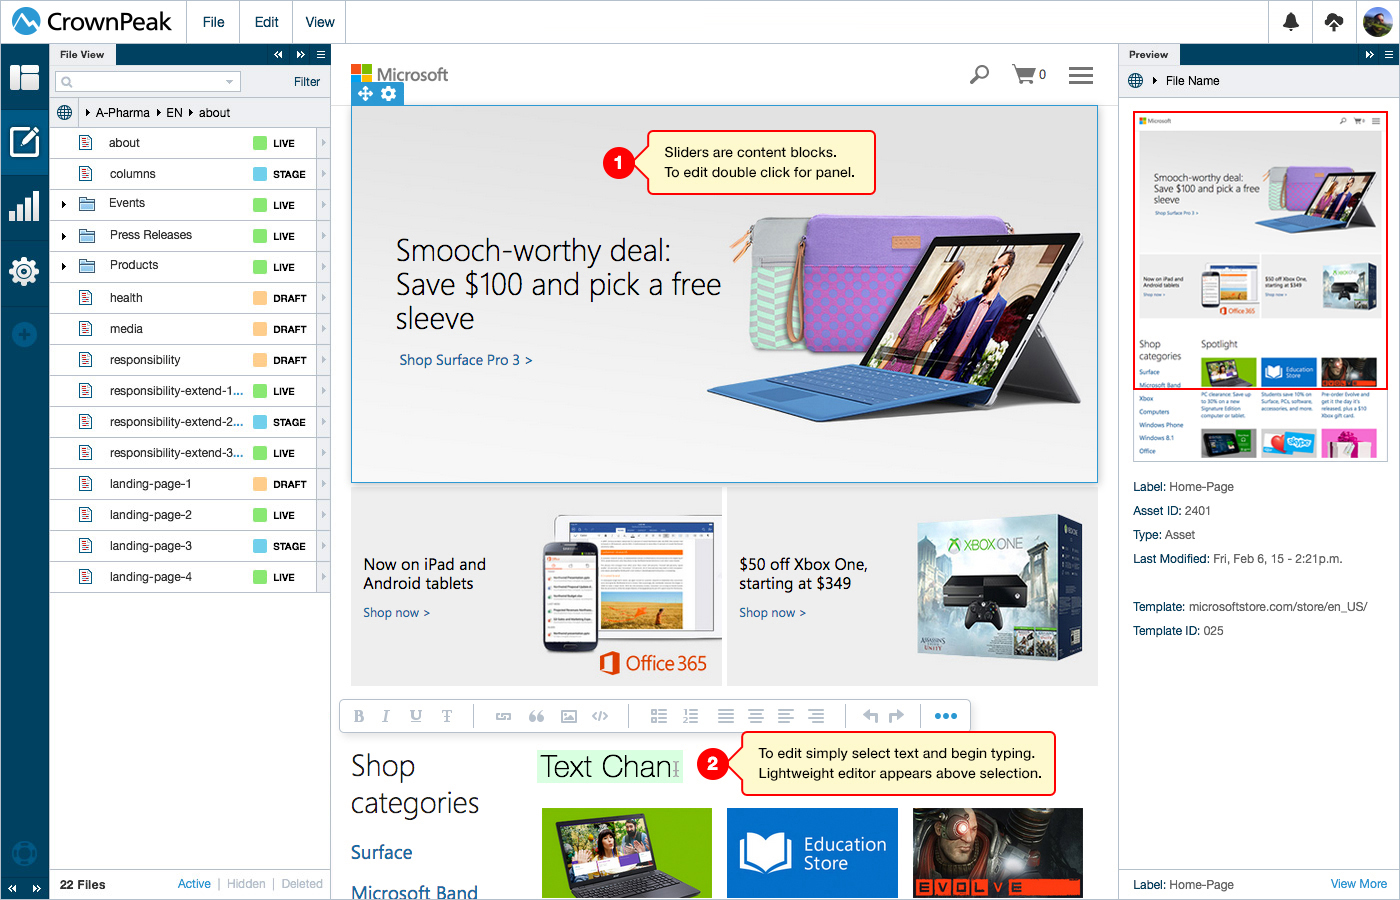Switch to the file view layout icon in sidebar
The width and height of the screenshot is (1400, 900).
(24, 77)
